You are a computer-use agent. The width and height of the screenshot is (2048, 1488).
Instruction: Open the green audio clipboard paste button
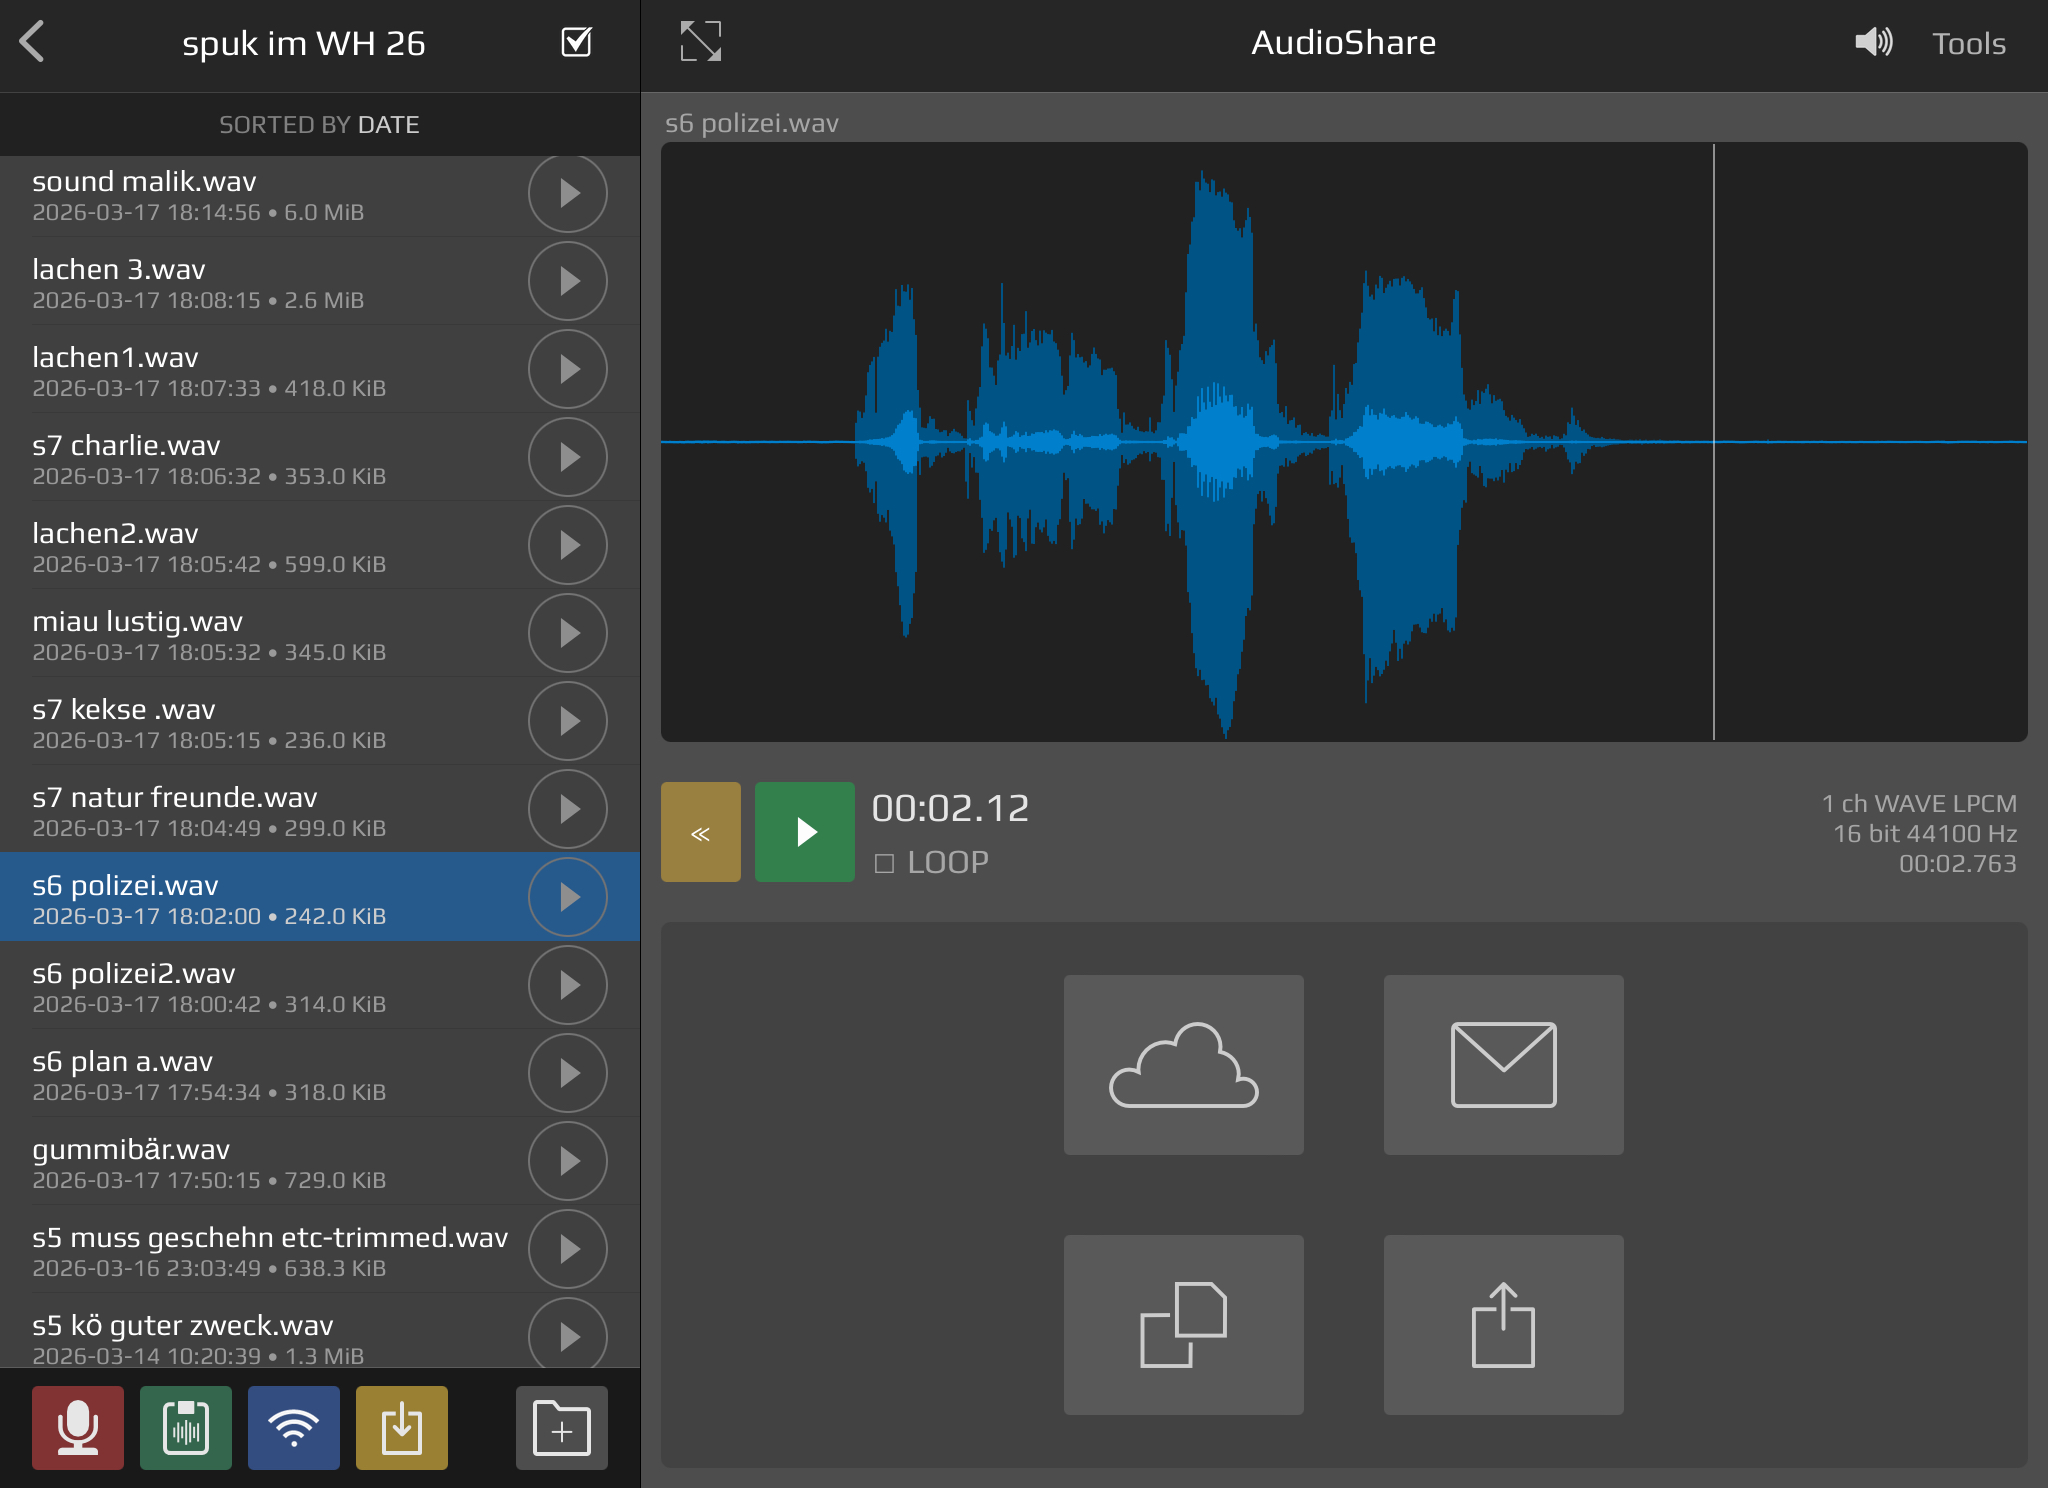tap(186, 1427)
